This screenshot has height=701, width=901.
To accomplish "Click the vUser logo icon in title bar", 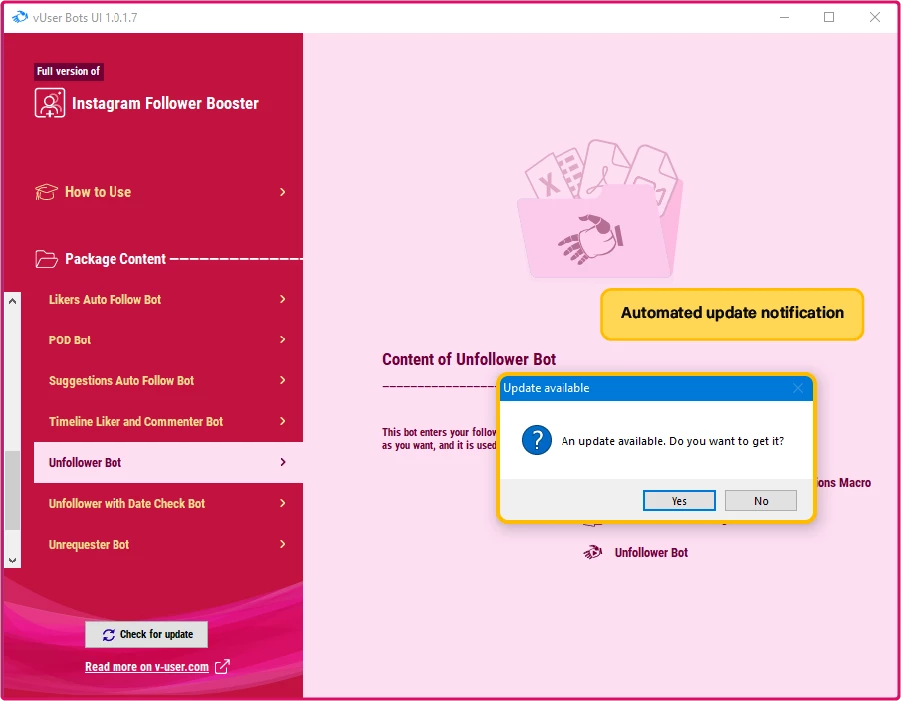I will point(20,17).
